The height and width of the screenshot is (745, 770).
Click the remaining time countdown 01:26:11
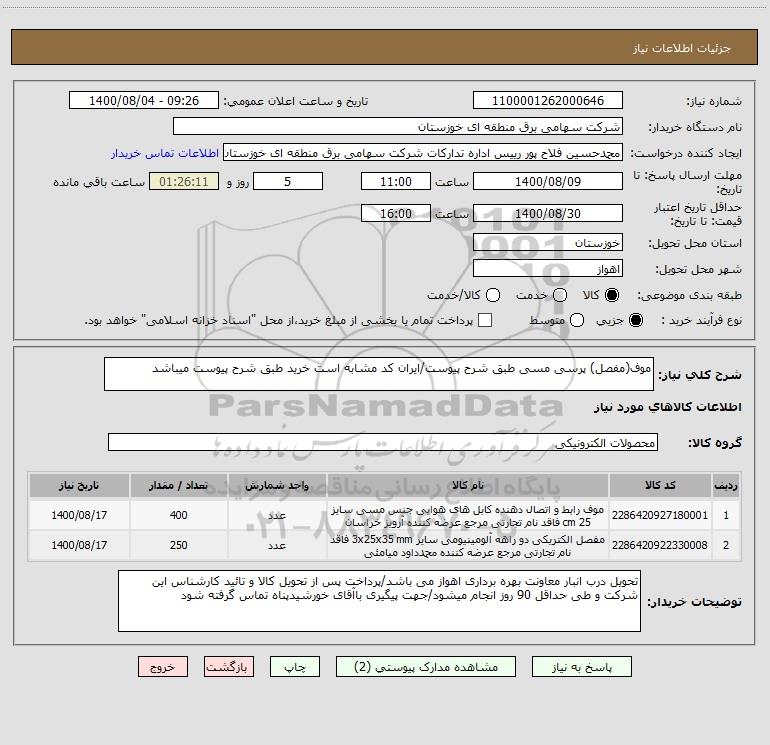[184, 181]
